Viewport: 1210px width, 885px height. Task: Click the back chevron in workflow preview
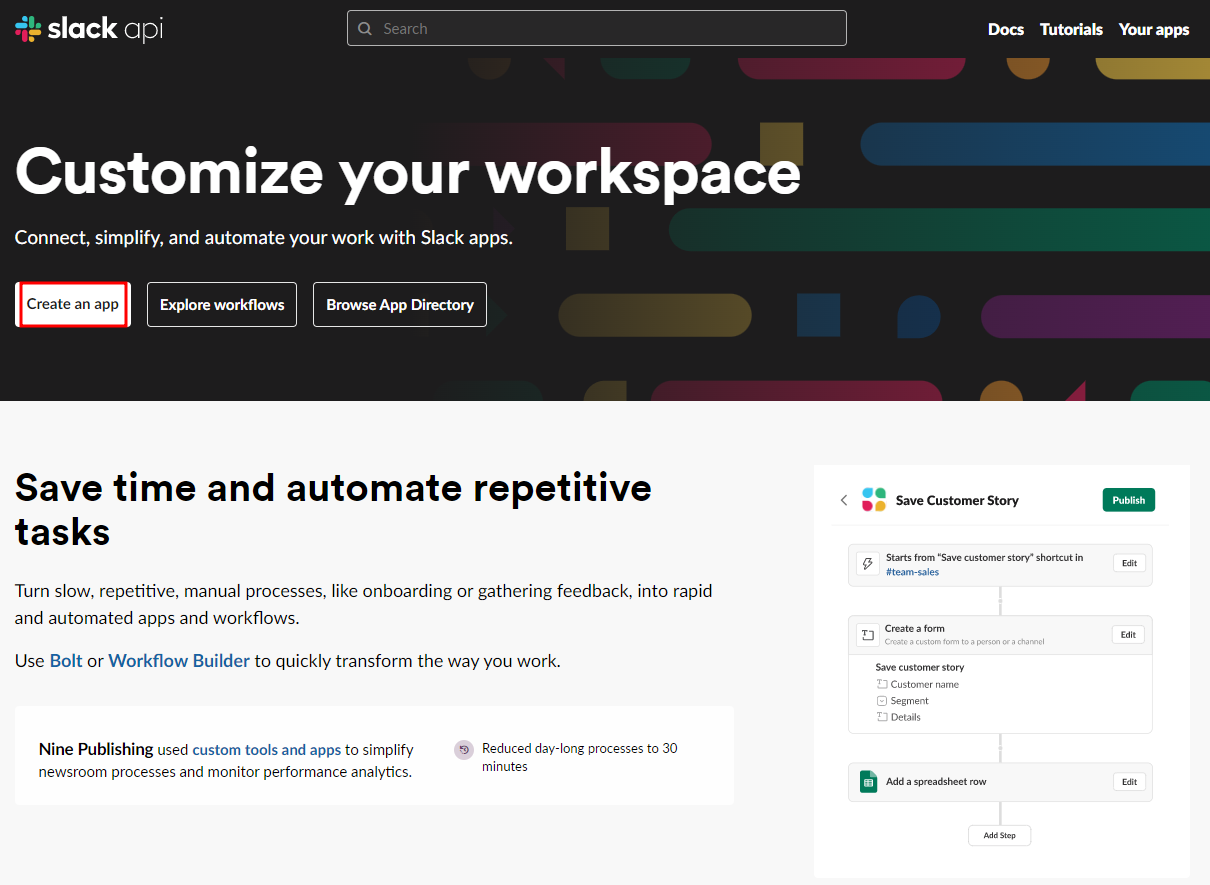pos(844,500)
